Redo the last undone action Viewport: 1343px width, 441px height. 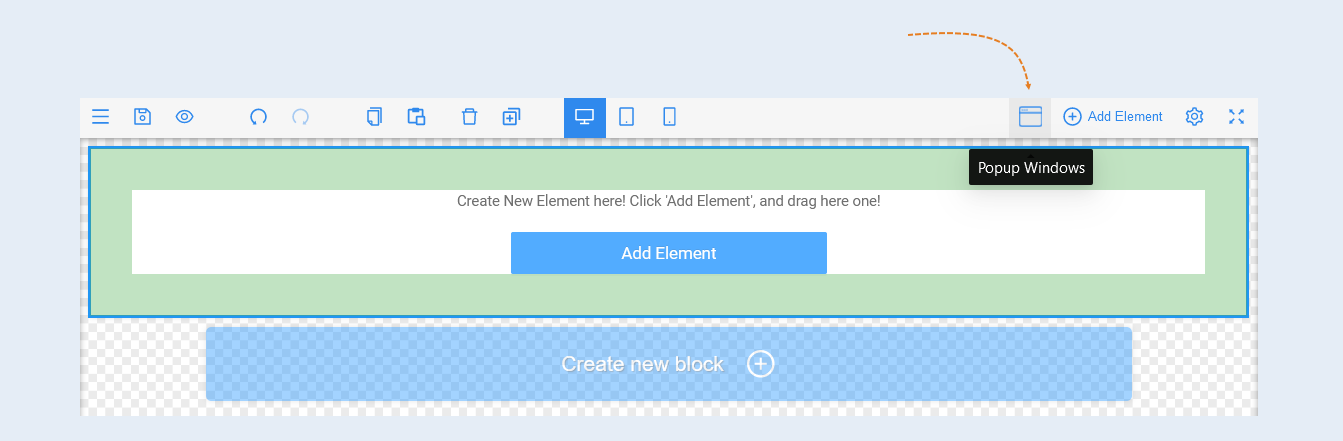pyautogui.click(x=301, y=117)
